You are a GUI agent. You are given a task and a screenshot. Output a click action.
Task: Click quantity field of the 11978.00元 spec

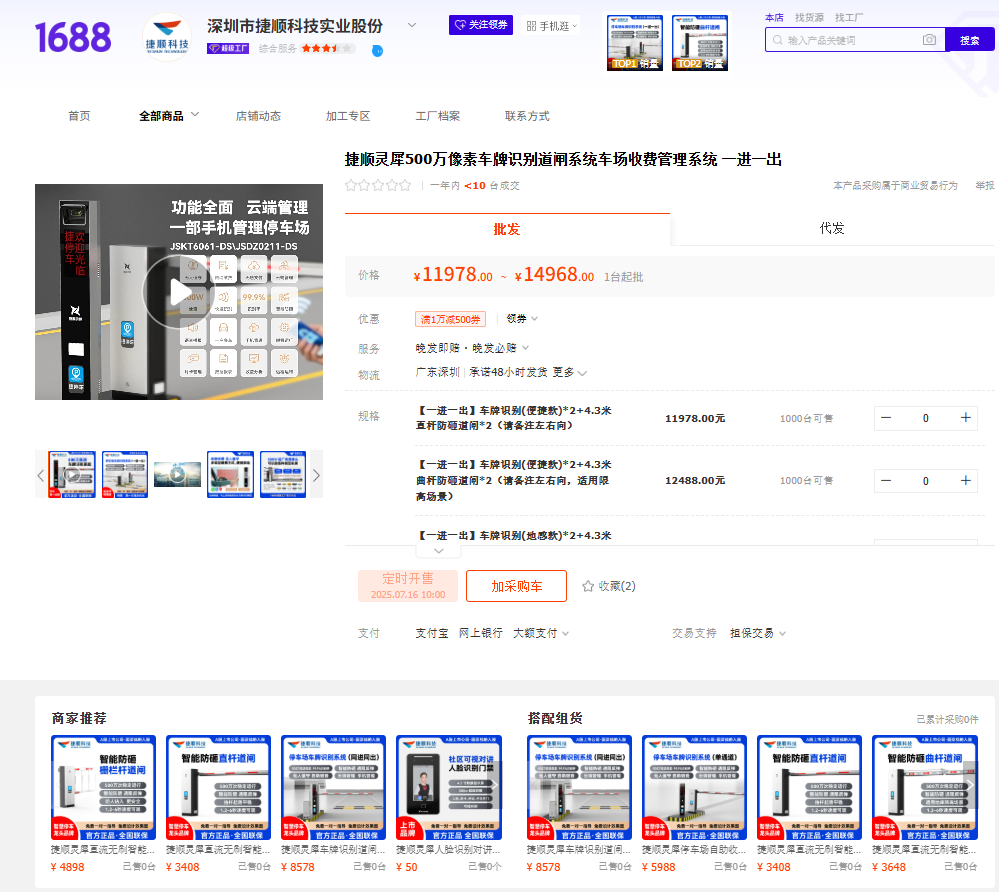[x=926, y=418]
